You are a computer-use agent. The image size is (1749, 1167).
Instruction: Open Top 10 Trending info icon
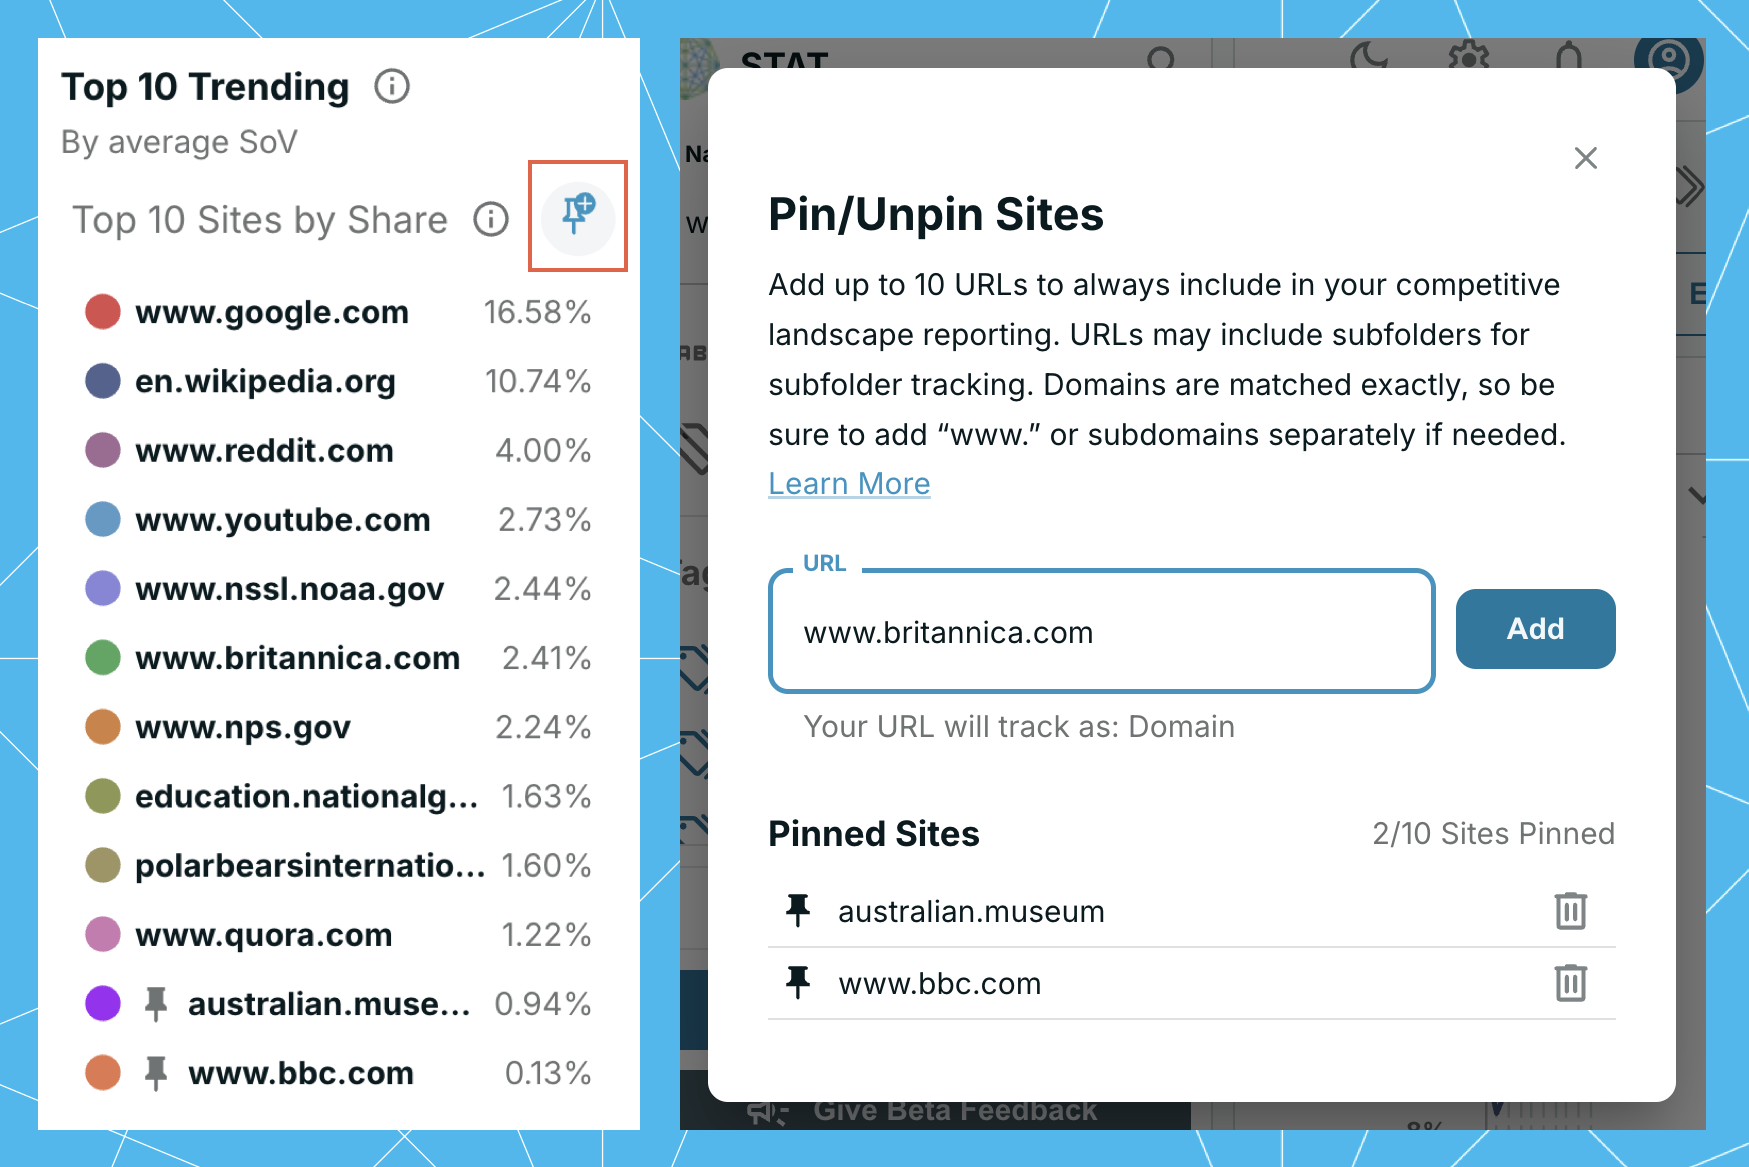pyautogui.click(x=392, y=87)
